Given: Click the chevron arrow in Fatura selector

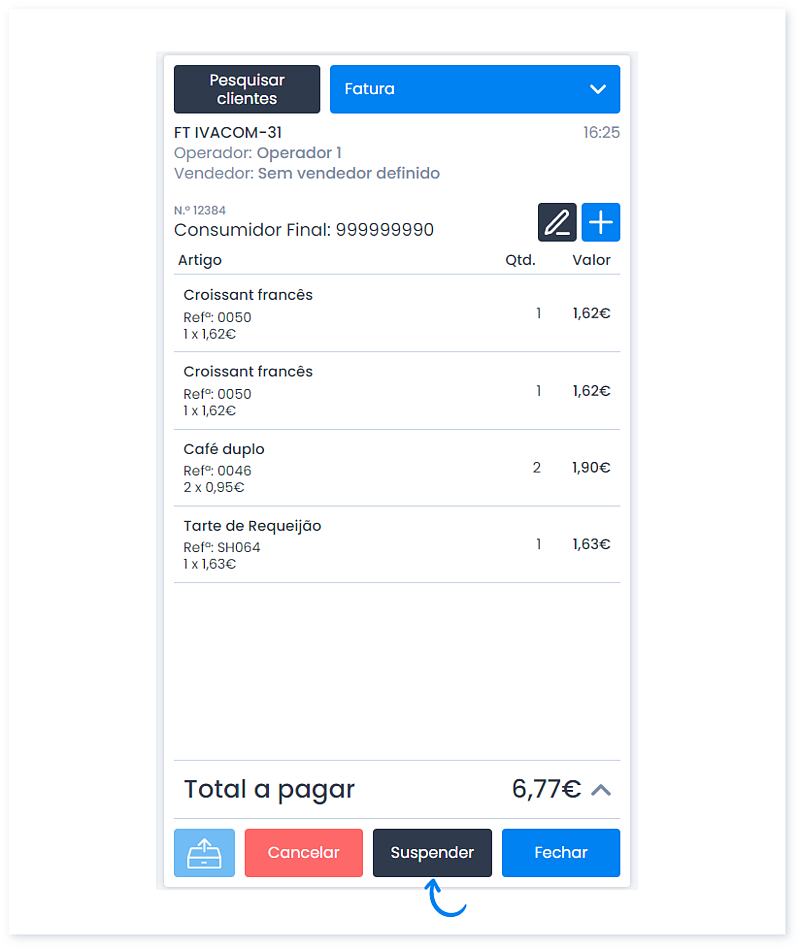Looking at the screenshot, I should [598, 90].
